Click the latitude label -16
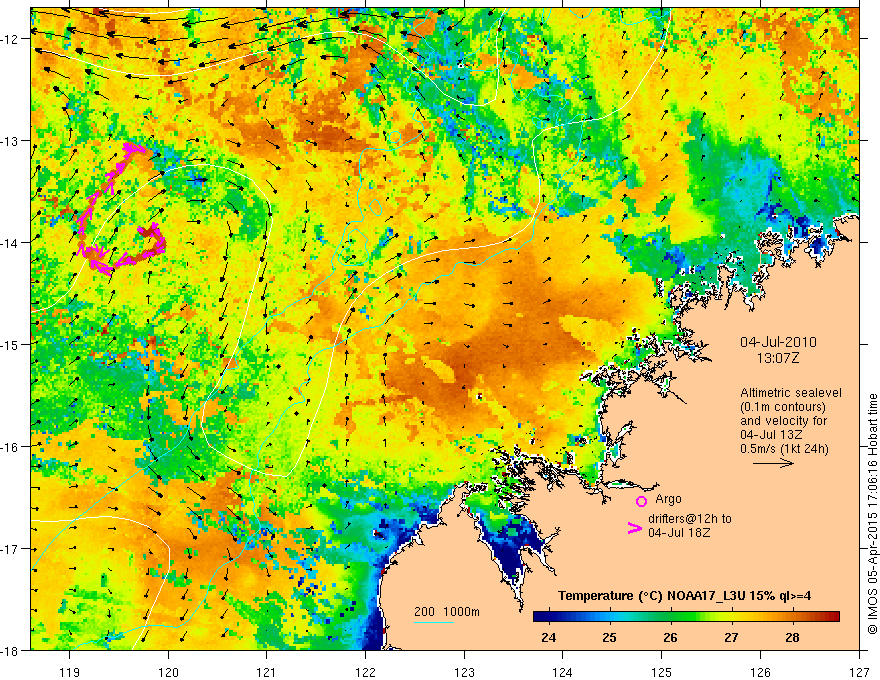The width and height of the screenshot is (880, 680). [11, 447]
